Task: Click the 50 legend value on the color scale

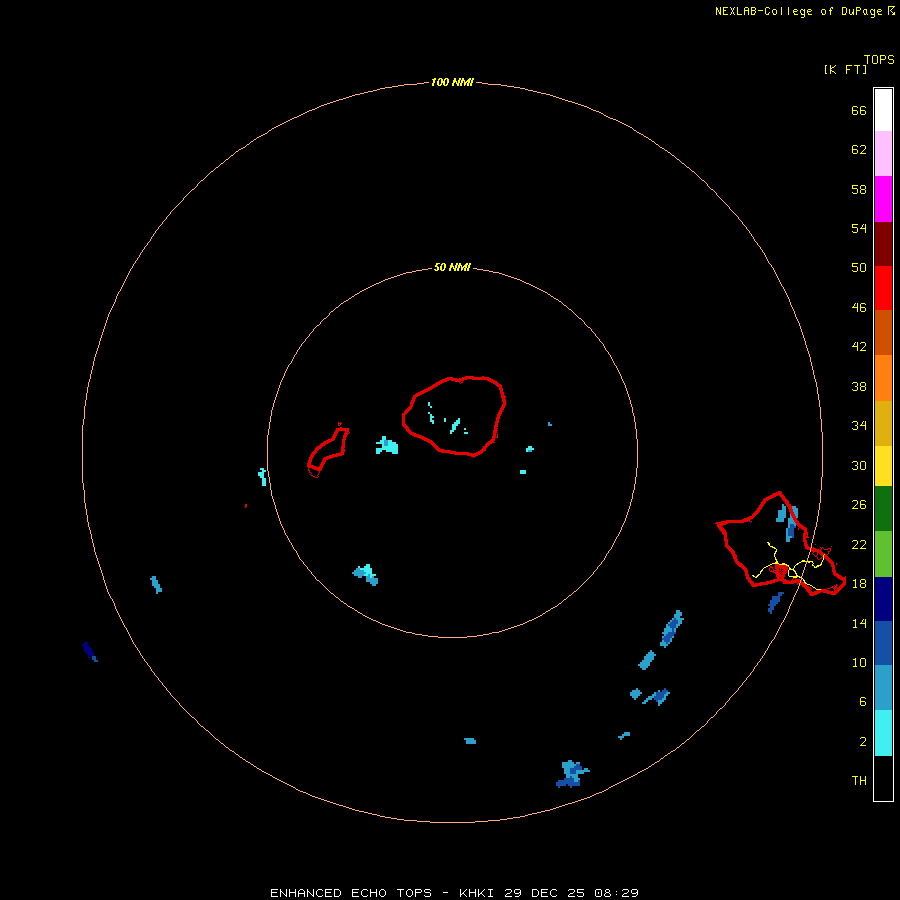Action: coord(859,267)
